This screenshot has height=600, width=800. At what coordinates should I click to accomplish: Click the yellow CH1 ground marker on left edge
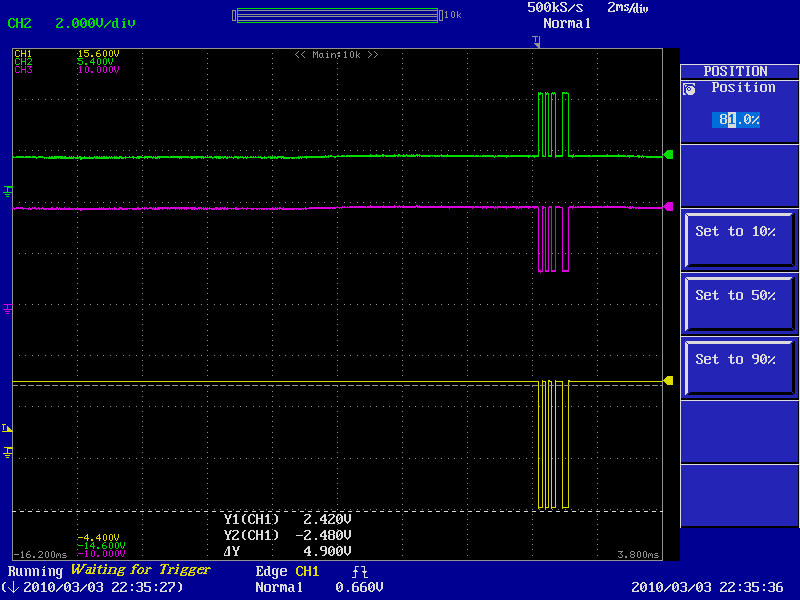[x=8, y=452]
